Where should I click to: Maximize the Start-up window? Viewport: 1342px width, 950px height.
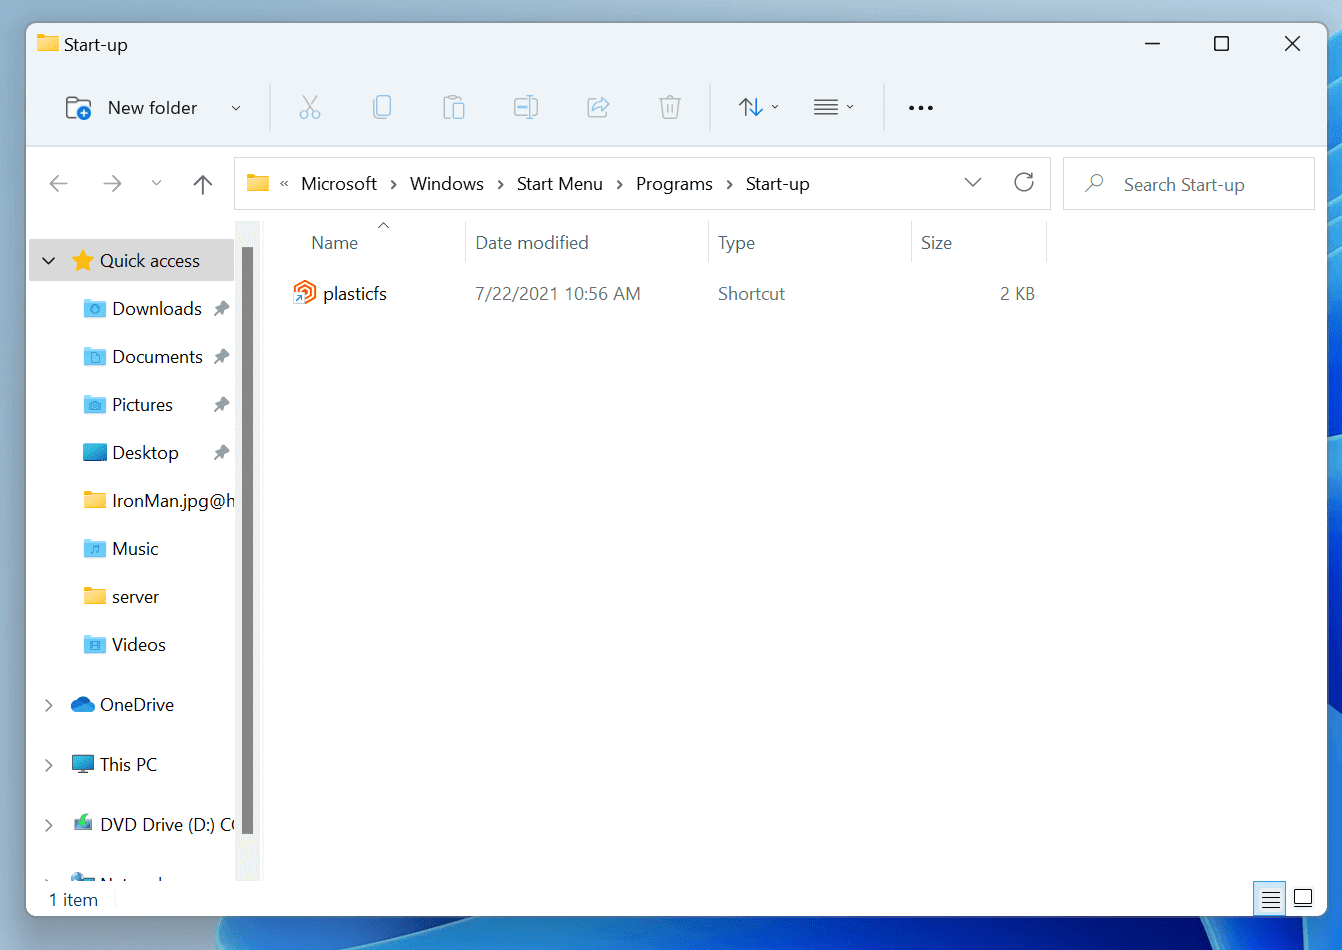point(1221,44)
